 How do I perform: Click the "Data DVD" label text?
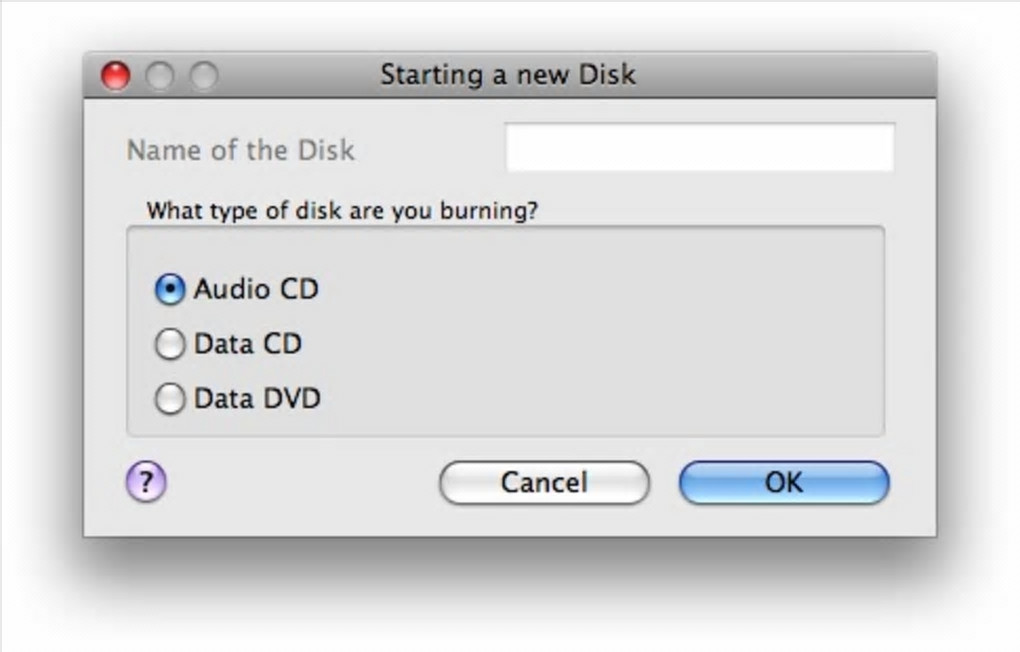257,399
